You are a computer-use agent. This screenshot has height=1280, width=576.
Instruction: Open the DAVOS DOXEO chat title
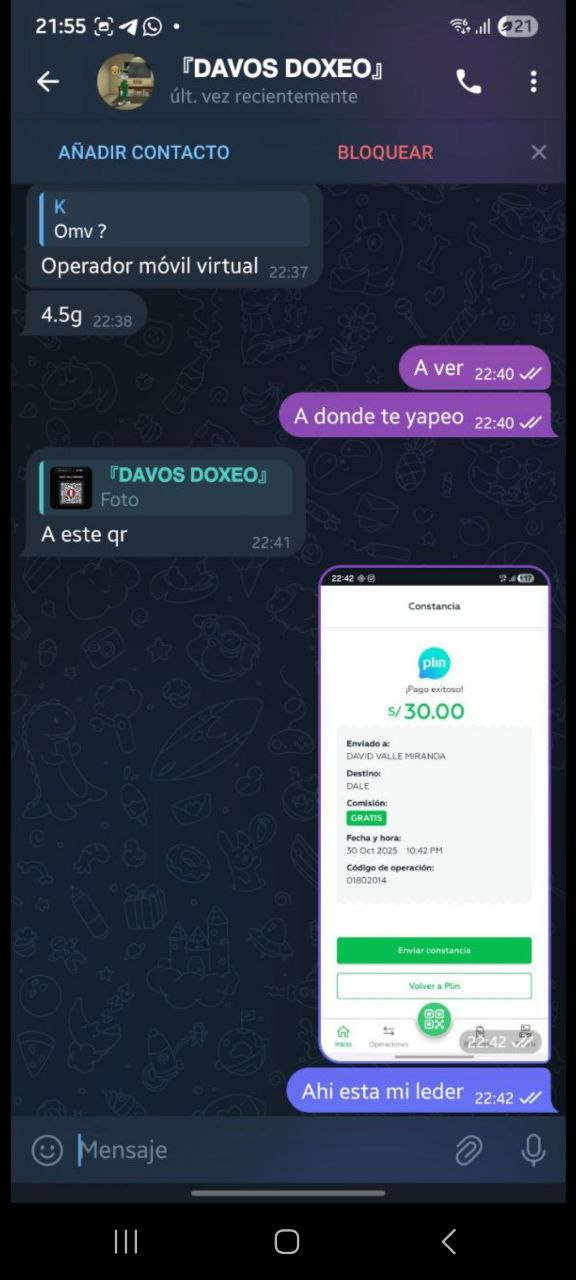283,69
